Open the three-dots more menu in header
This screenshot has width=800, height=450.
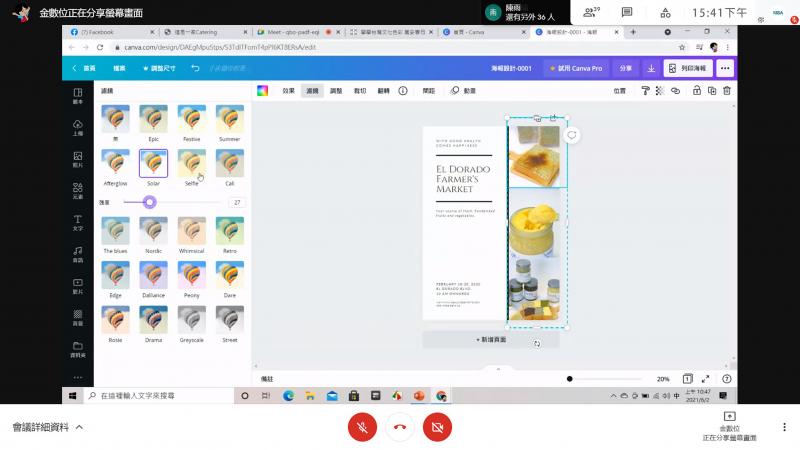[725, 68]
